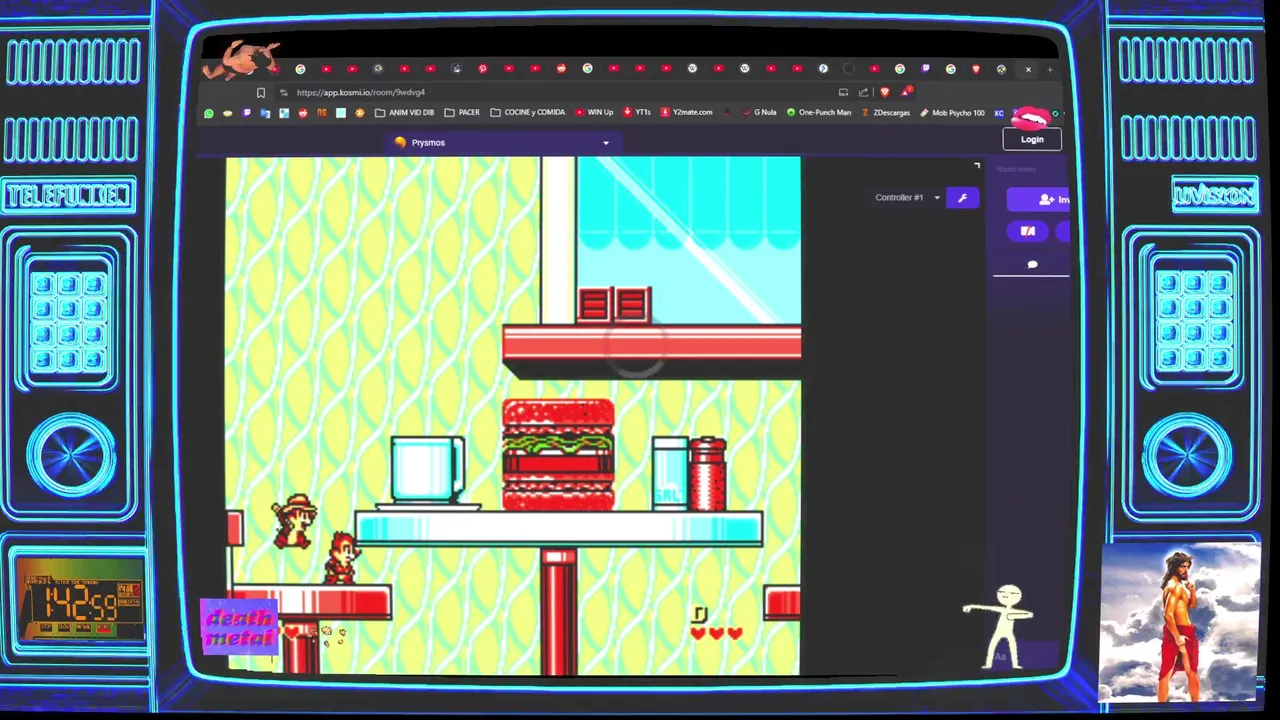The width and height of the screenshot is (1280, 720).
Task: Open the PACER bookmark folder
Action: (462, 113)
